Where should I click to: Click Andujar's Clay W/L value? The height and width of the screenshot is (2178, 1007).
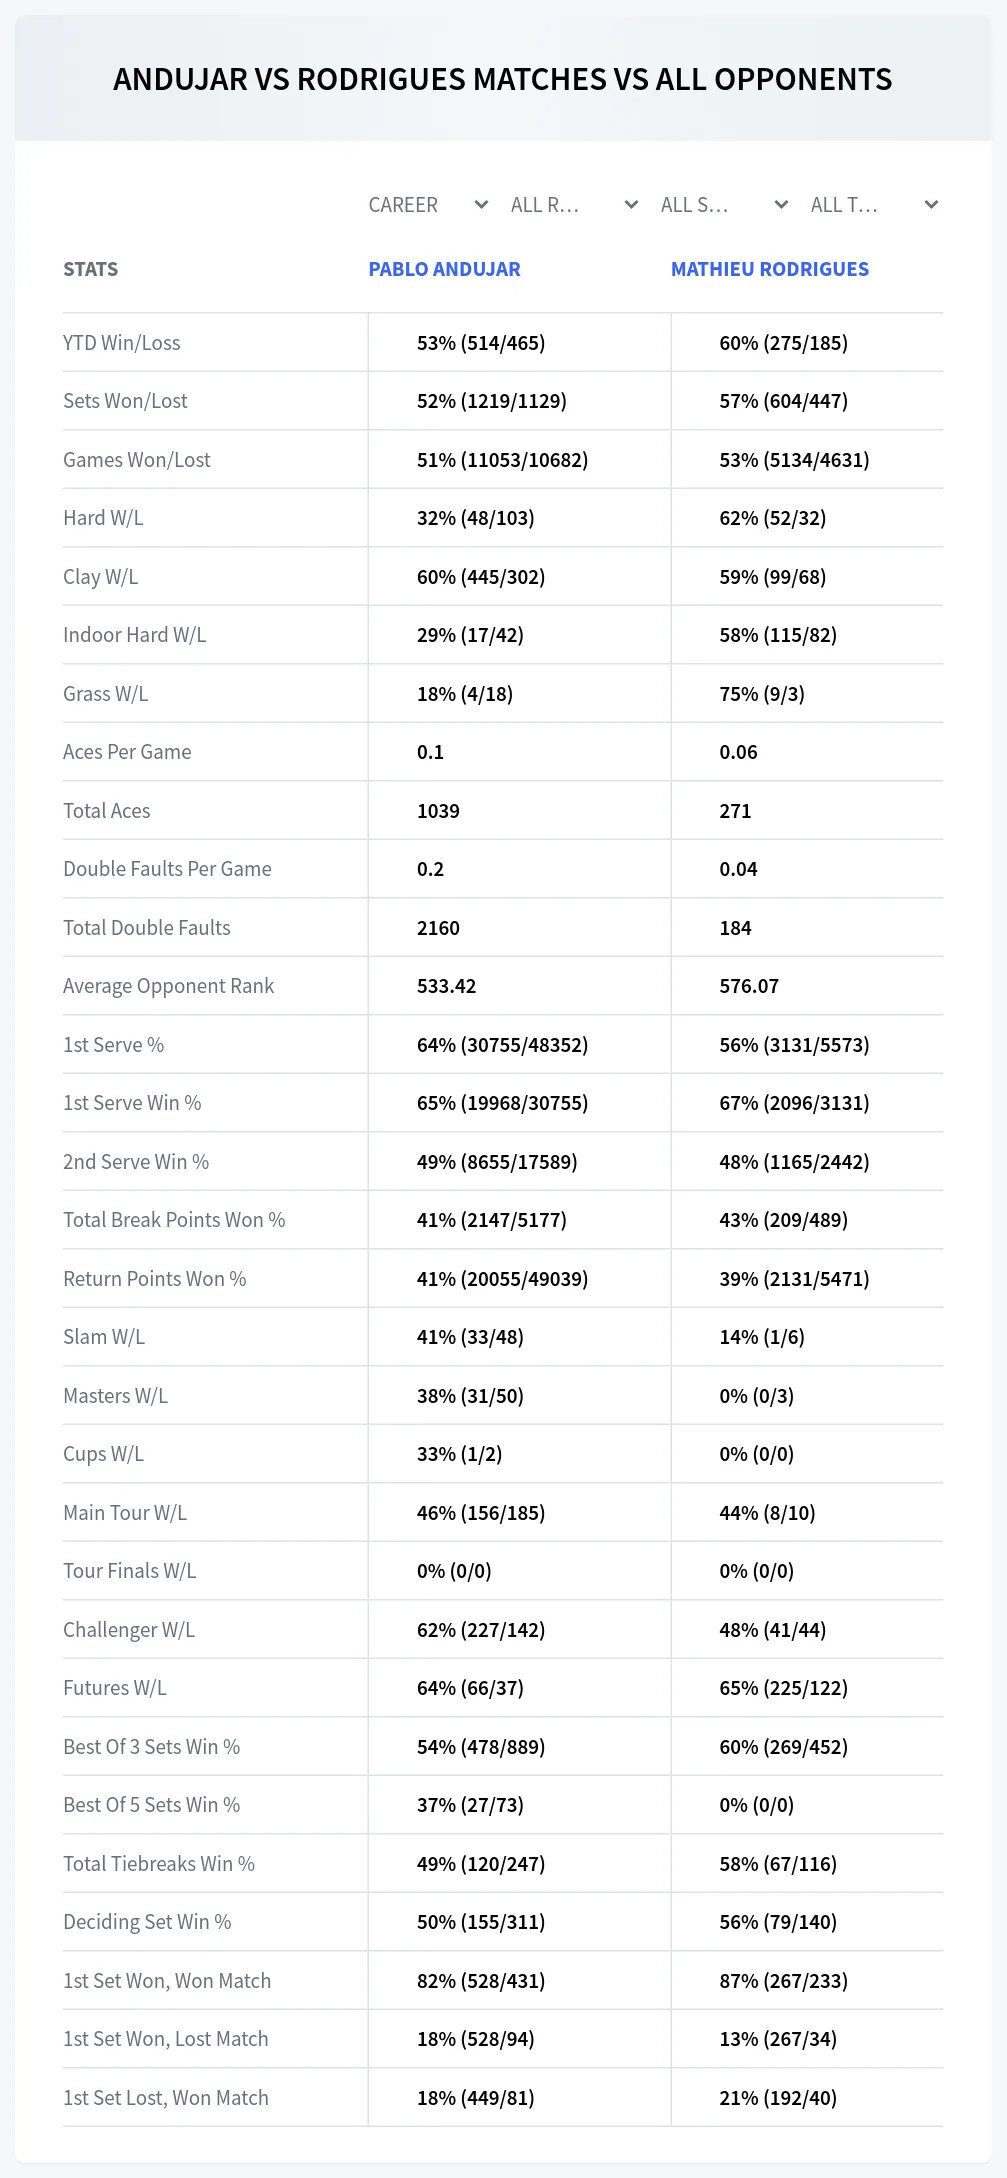click(x=481, y=577)
